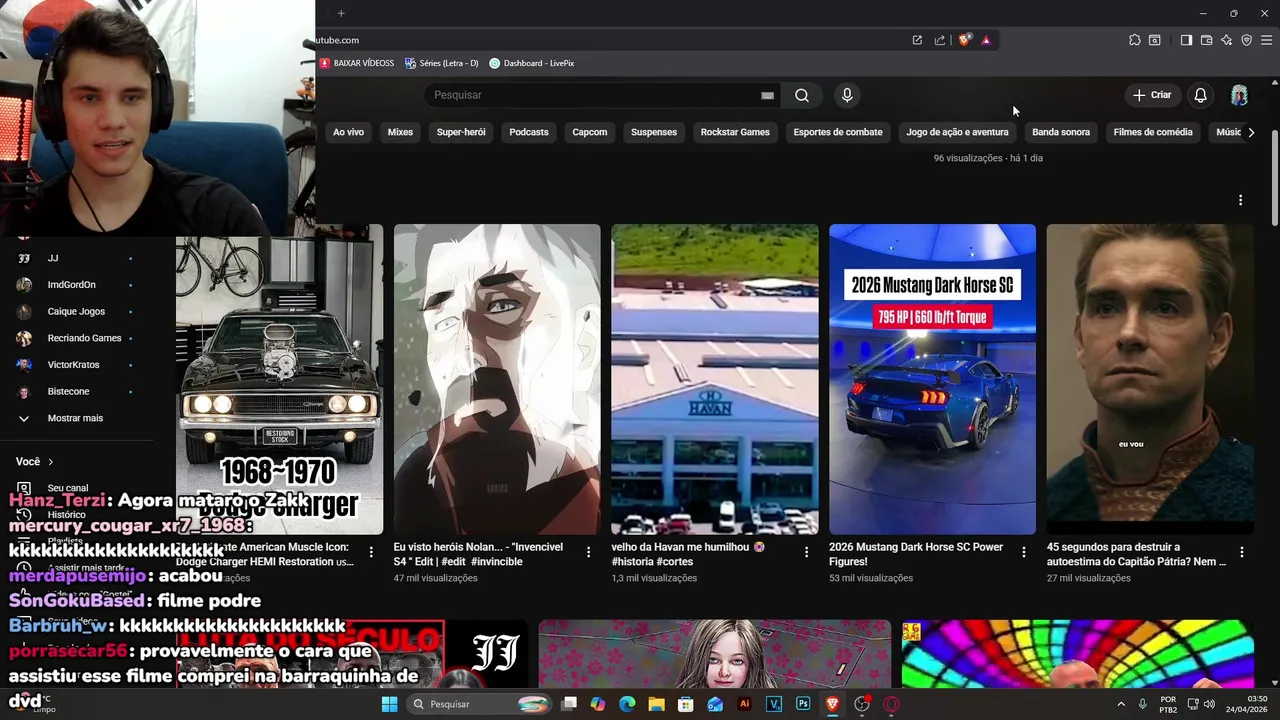Open the keyboard icon in search box
The image size is (1280, 720).
(x=767, y=95)
